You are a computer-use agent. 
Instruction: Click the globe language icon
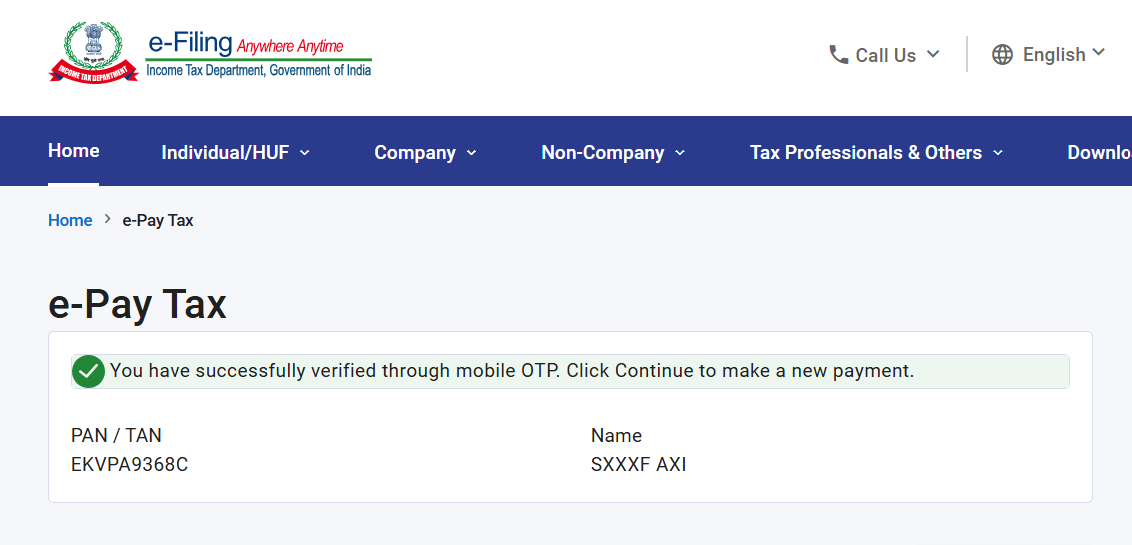(x=1002, y=55)
